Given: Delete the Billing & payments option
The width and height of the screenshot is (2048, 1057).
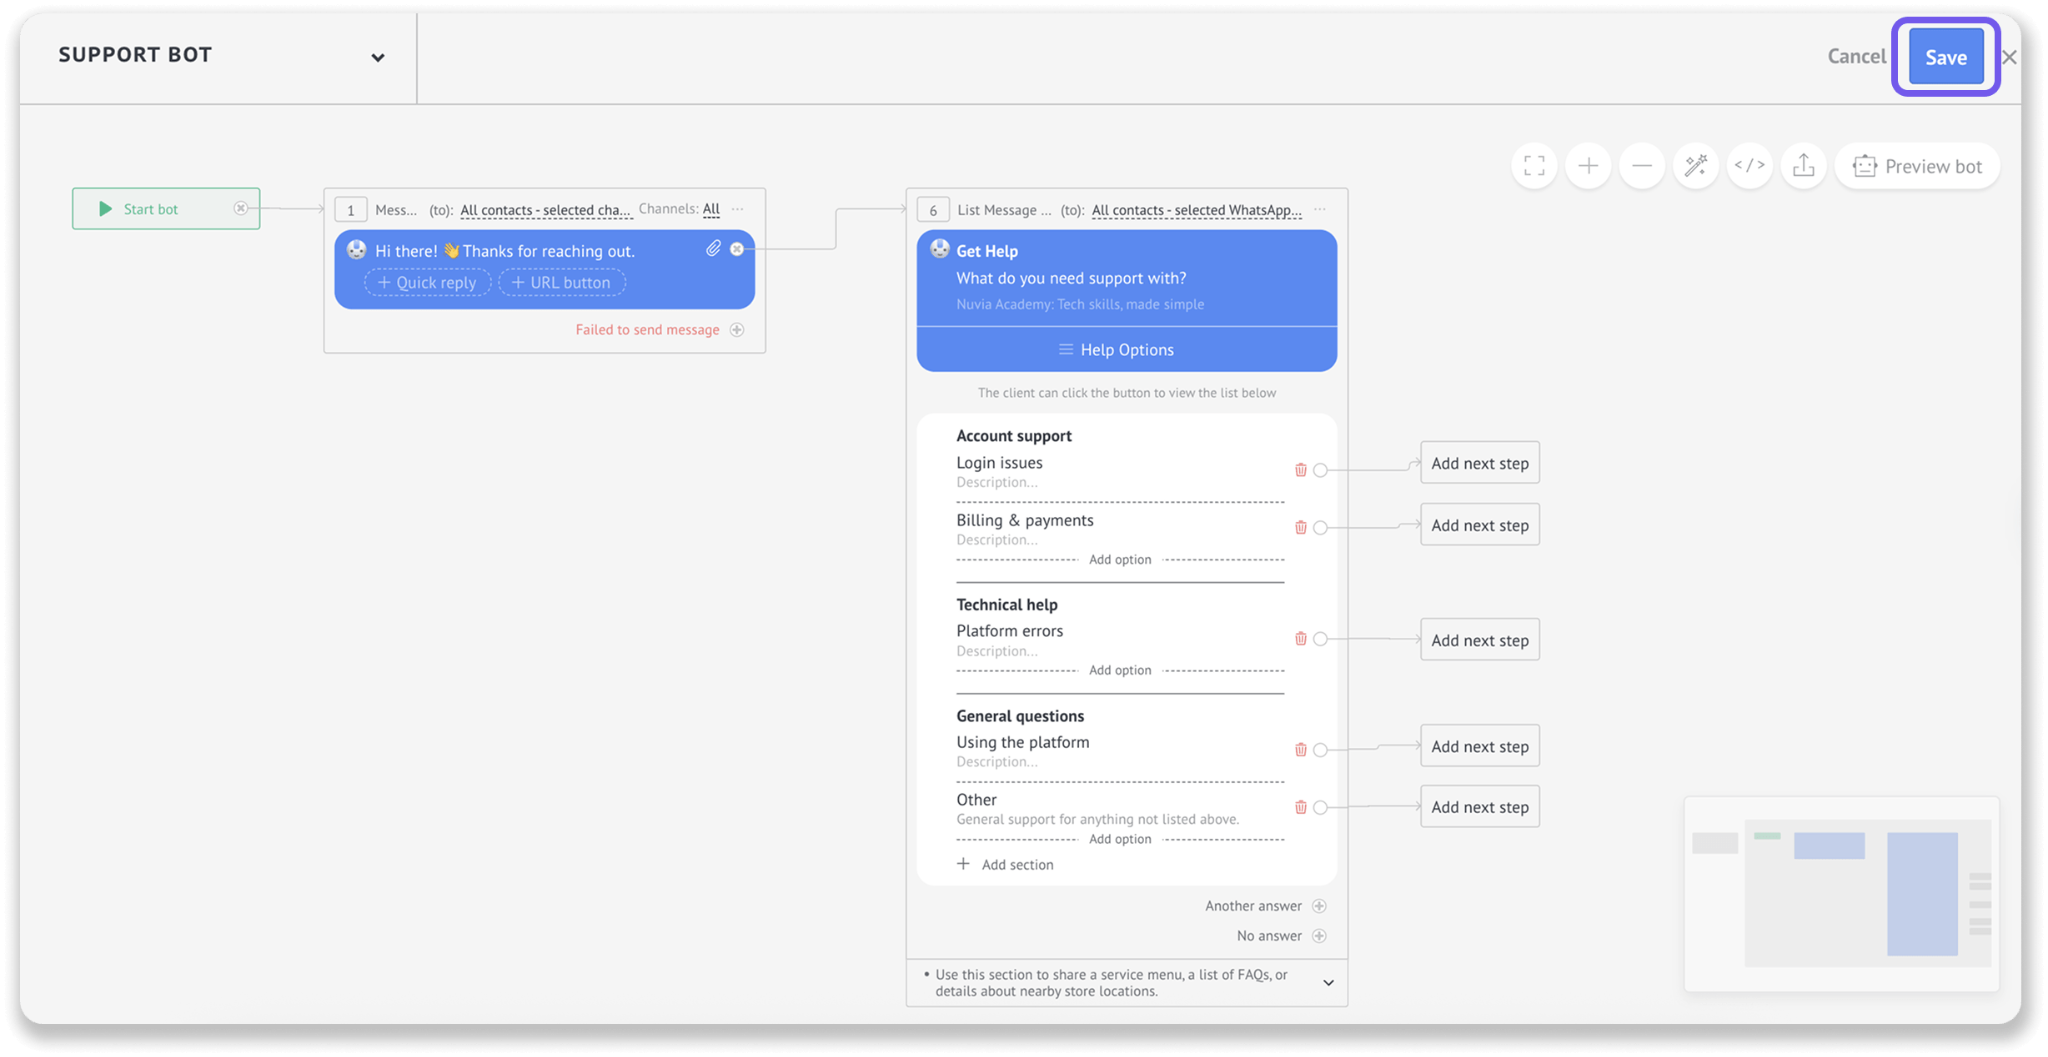Looking at the screenshot, I should point(1301,527).
